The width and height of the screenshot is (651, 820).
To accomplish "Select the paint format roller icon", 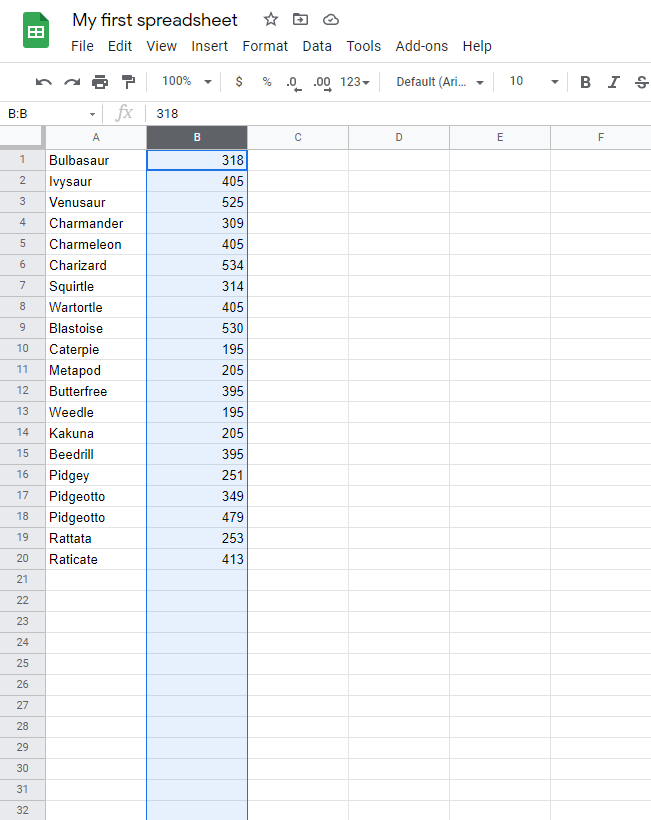I will click(128, 82).
